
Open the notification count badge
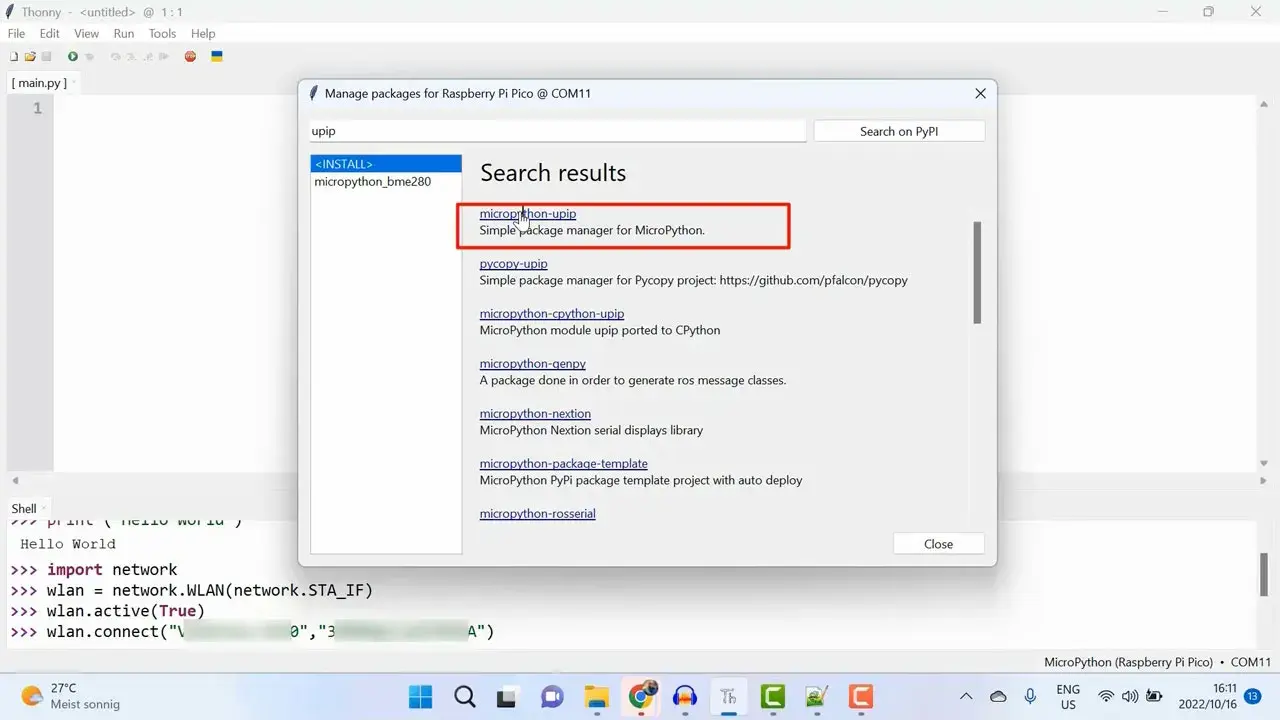coord(1252,696)
